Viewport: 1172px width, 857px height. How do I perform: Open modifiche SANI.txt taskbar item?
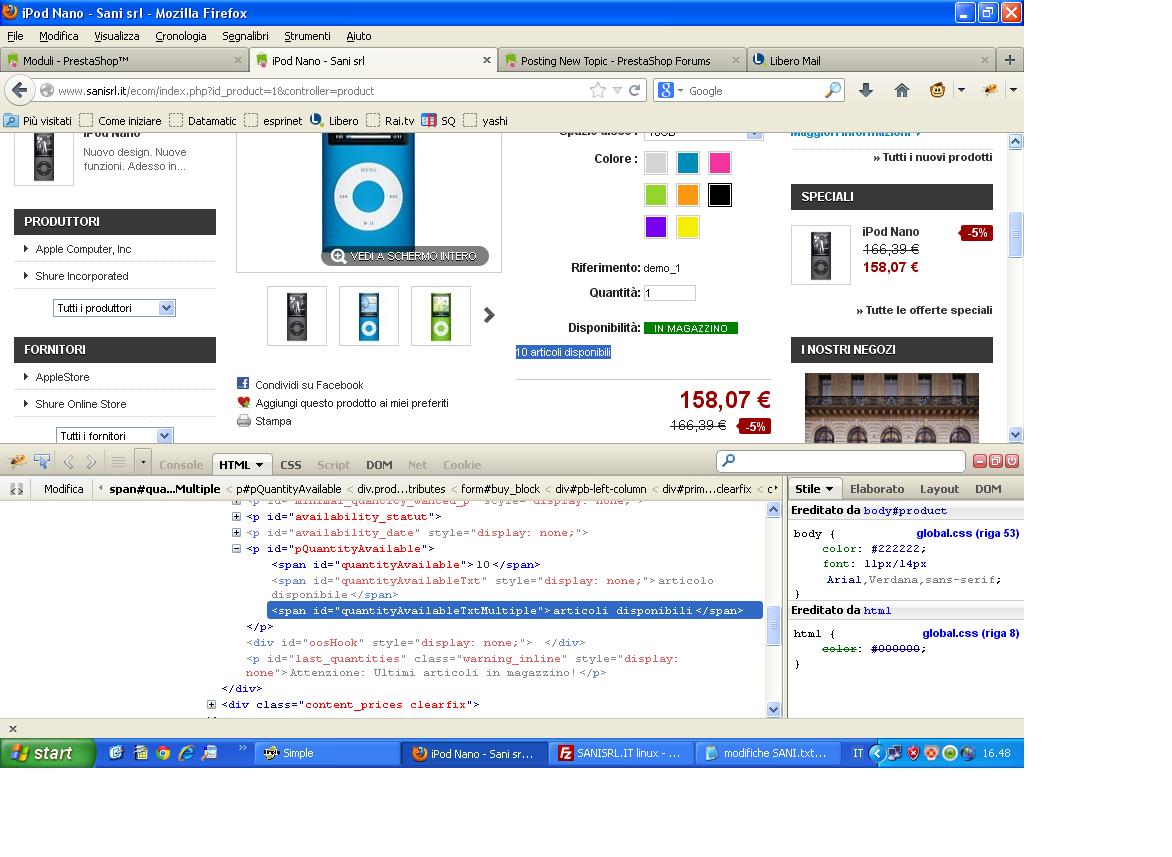pyautogui.click(x=767, y=753)
